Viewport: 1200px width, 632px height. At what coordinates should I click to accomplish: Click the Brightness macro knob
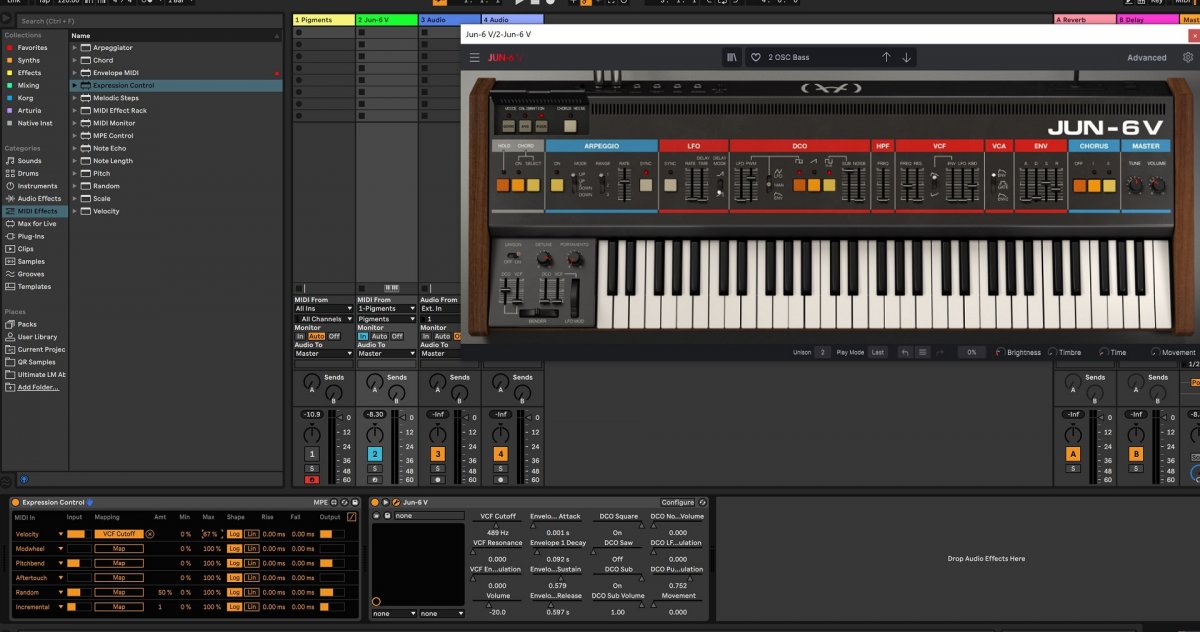999,352
